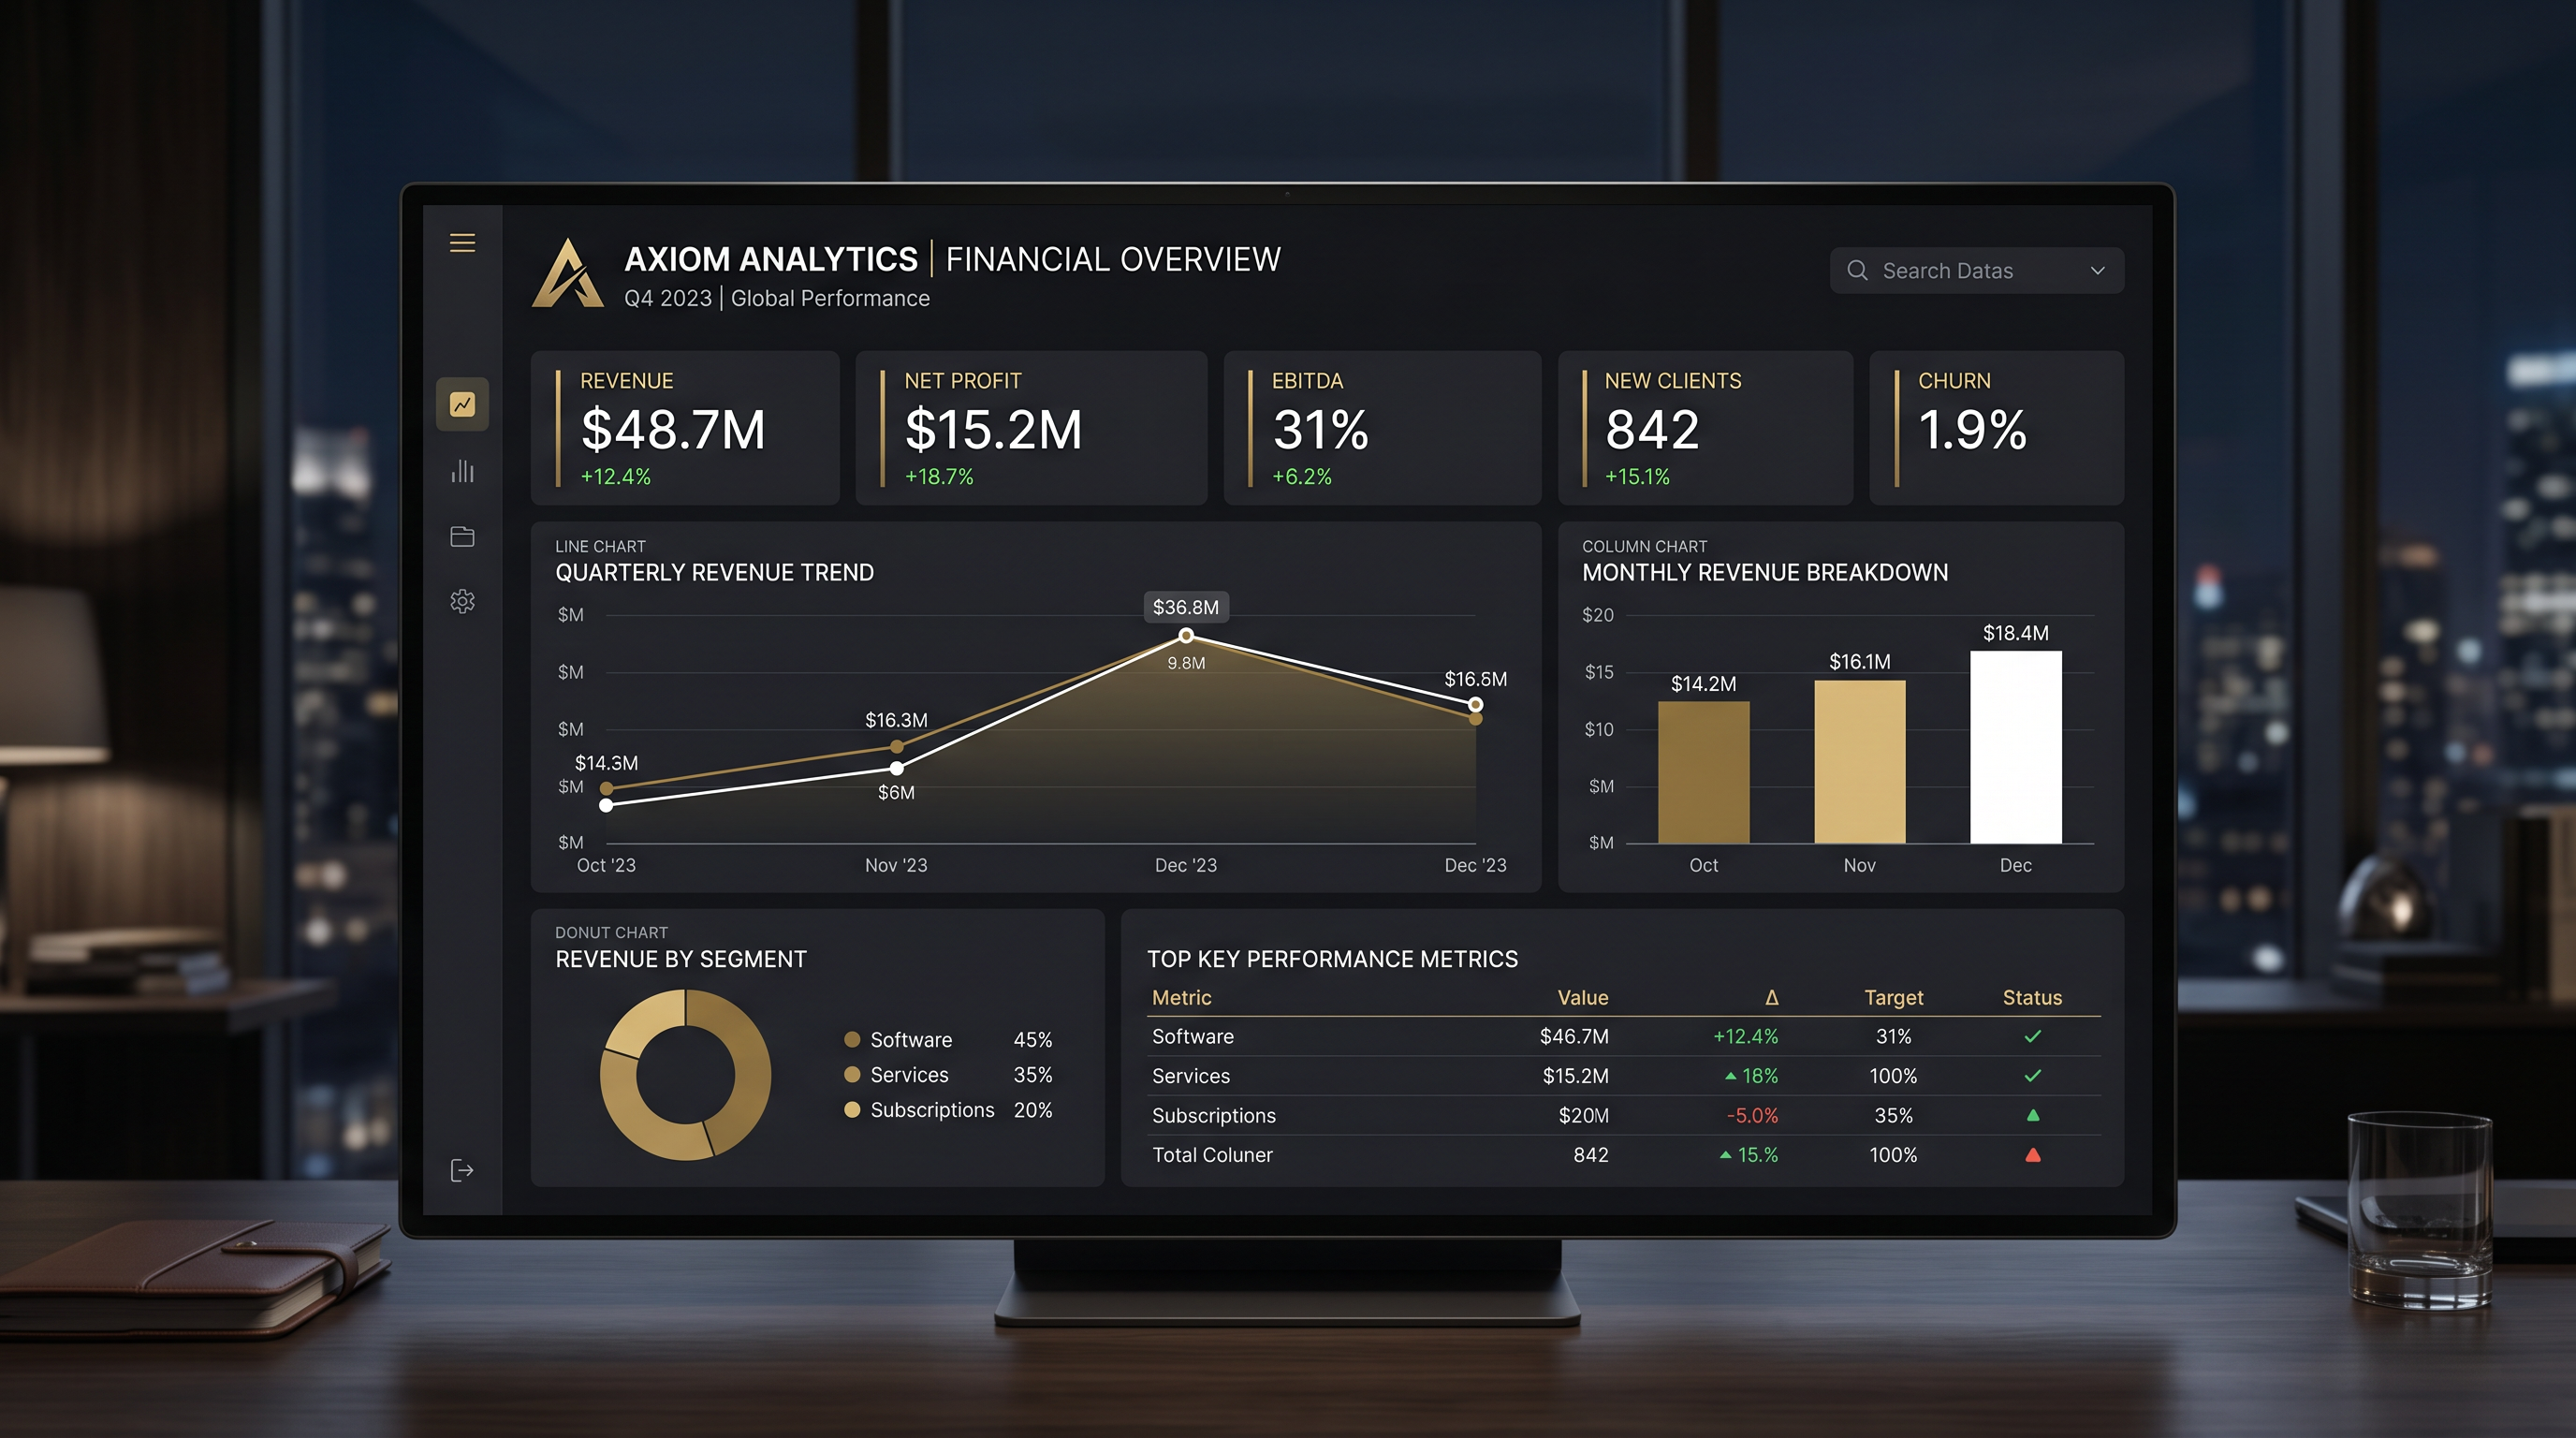2576x1438 pixels.
Task: Click the FINANCIAL OVERVIEW heading
Action: click(x=1113, y=259)
